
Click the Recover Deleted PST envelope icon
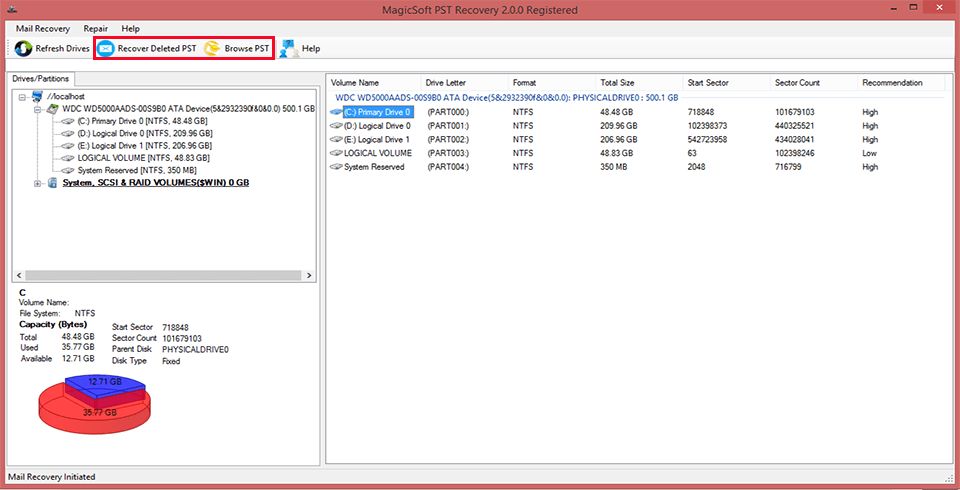coord(106,48)
